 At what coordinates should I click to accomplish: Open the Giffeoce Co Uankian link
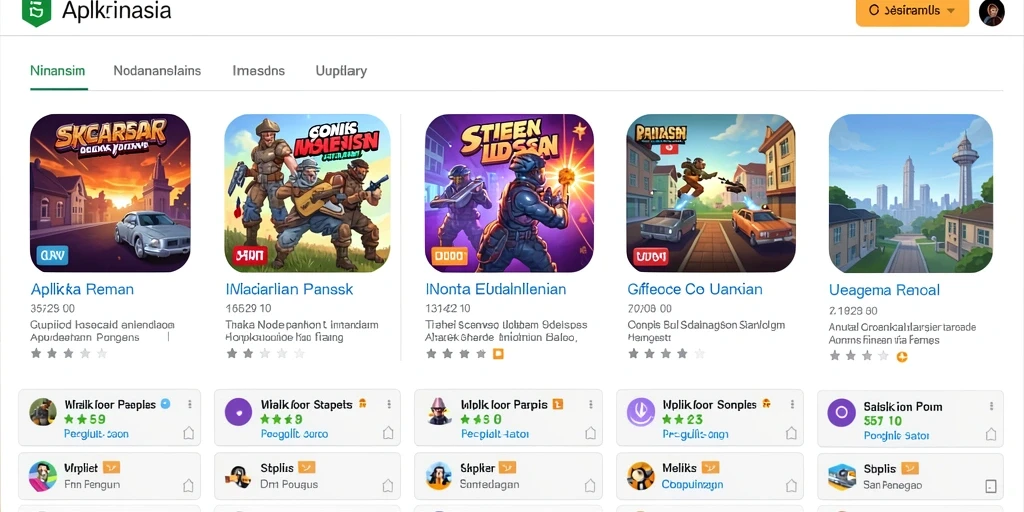(695, 289)
